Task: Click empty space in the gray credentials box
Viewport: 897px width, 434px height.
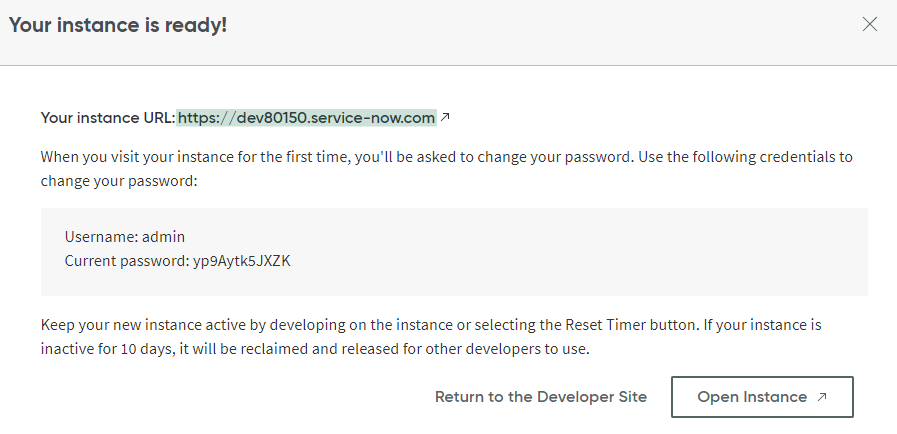Action: click(x=600, y=250)
